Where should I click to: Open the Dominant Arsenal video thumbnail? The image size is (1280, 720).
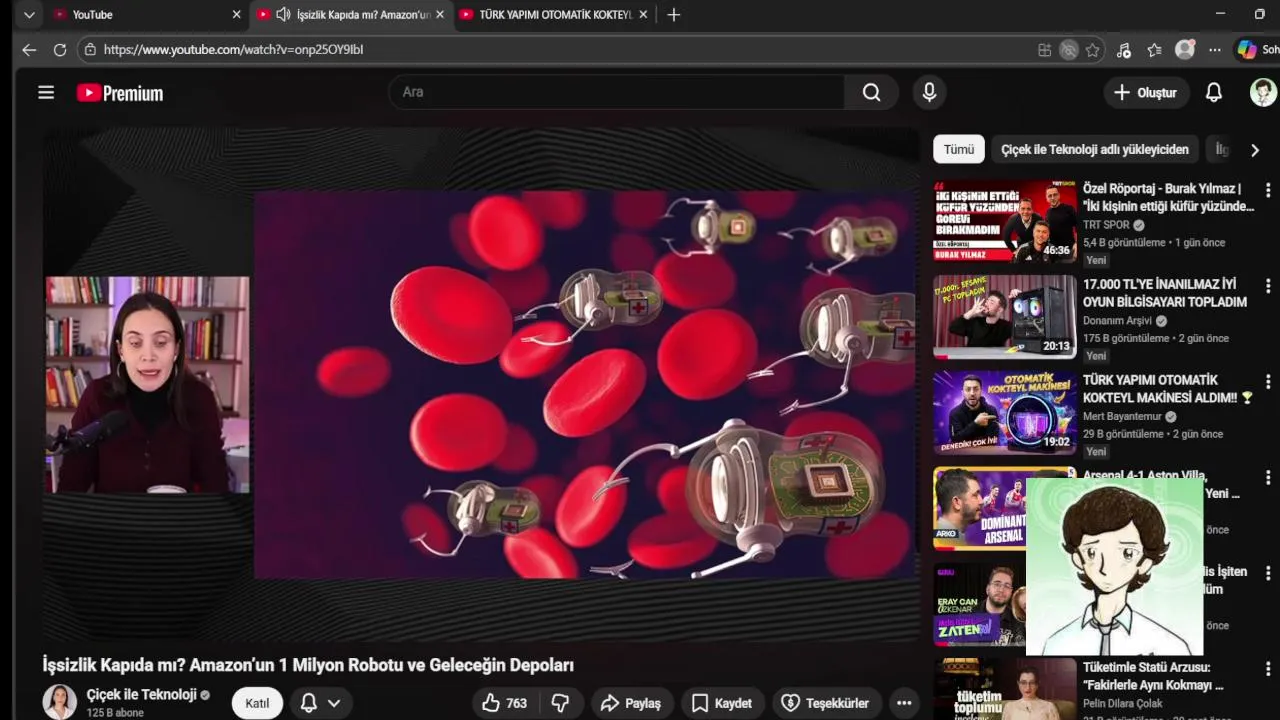980,508
